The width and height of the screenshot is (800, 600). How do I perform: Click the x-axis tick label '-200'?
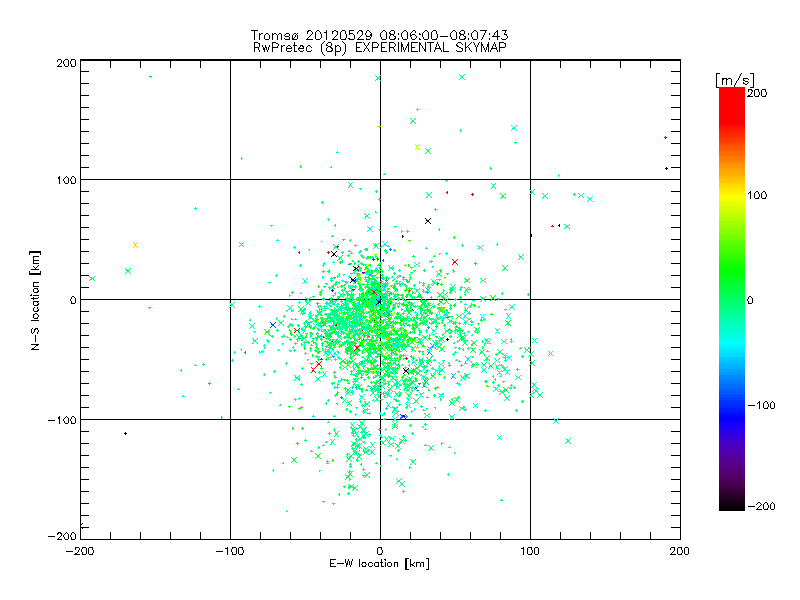click(x=80, y=551)
